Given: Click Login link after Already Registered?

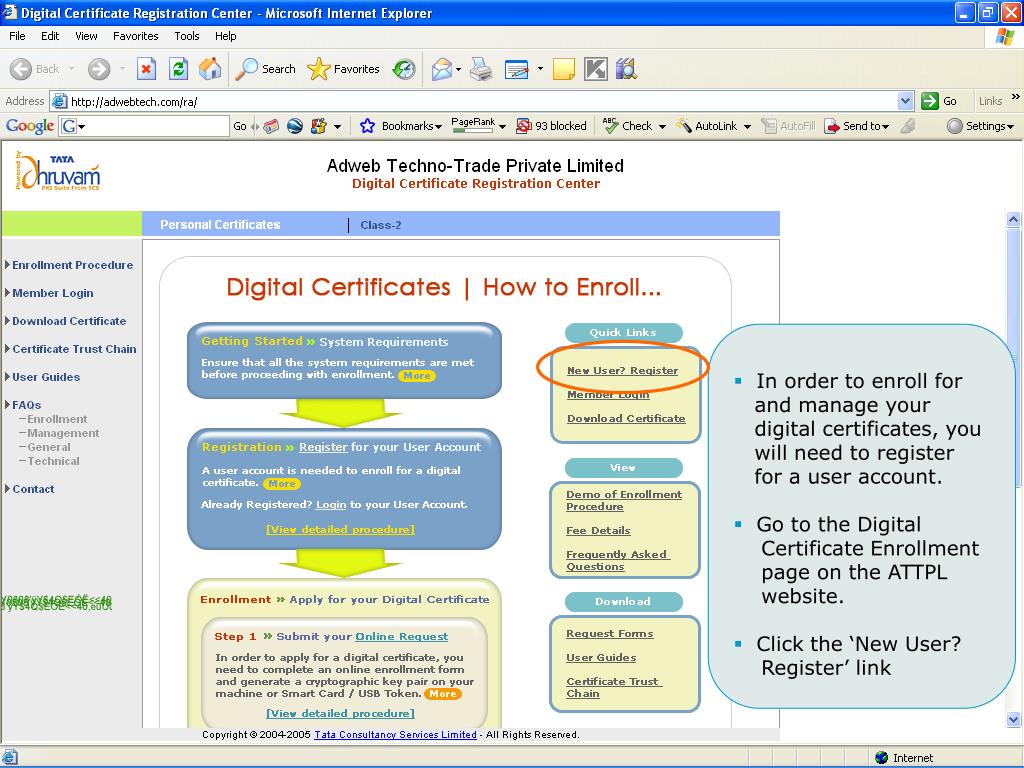Looking at the screenshot, I should 331,504.
